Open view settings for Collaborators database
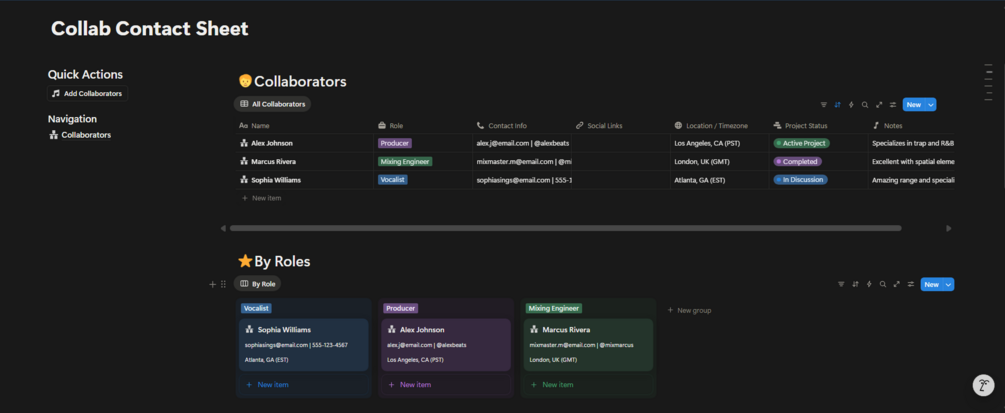The width and height of the screenshot is (1005, 413). click(893, 104)
